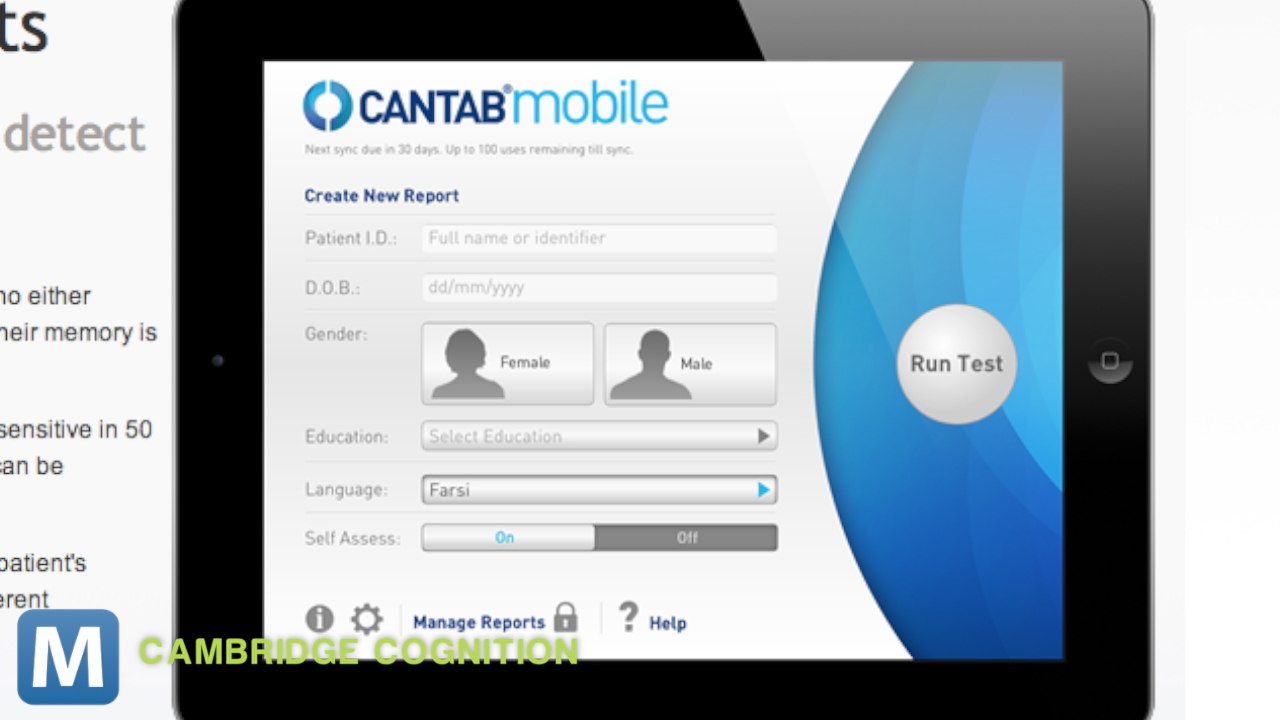This screenshot has width=1280, height=720.
Task: Select Male gender option
Action: [x=690, y=364]
